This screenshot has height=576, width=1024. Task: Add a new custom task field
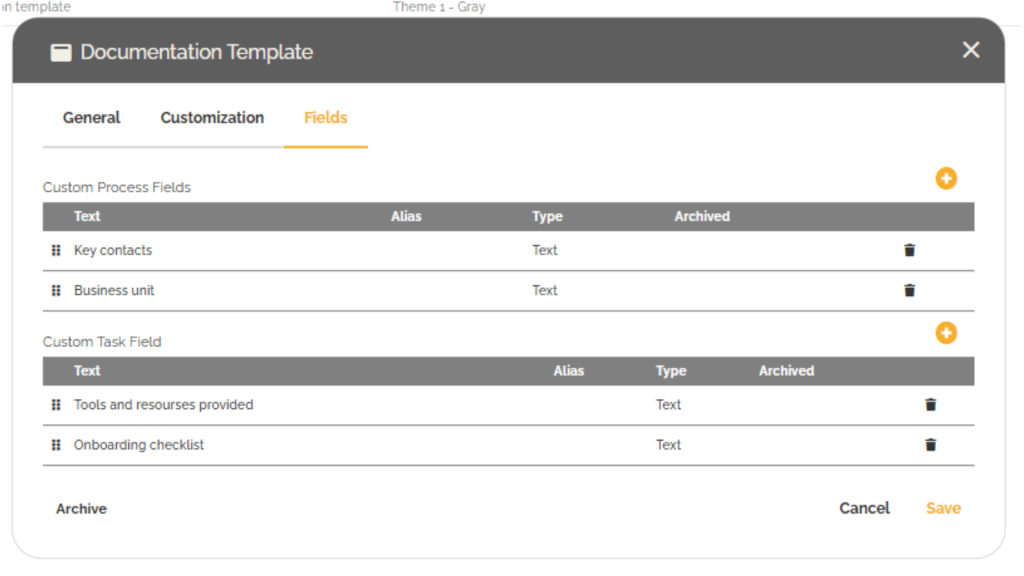click(x=946, y=333)
